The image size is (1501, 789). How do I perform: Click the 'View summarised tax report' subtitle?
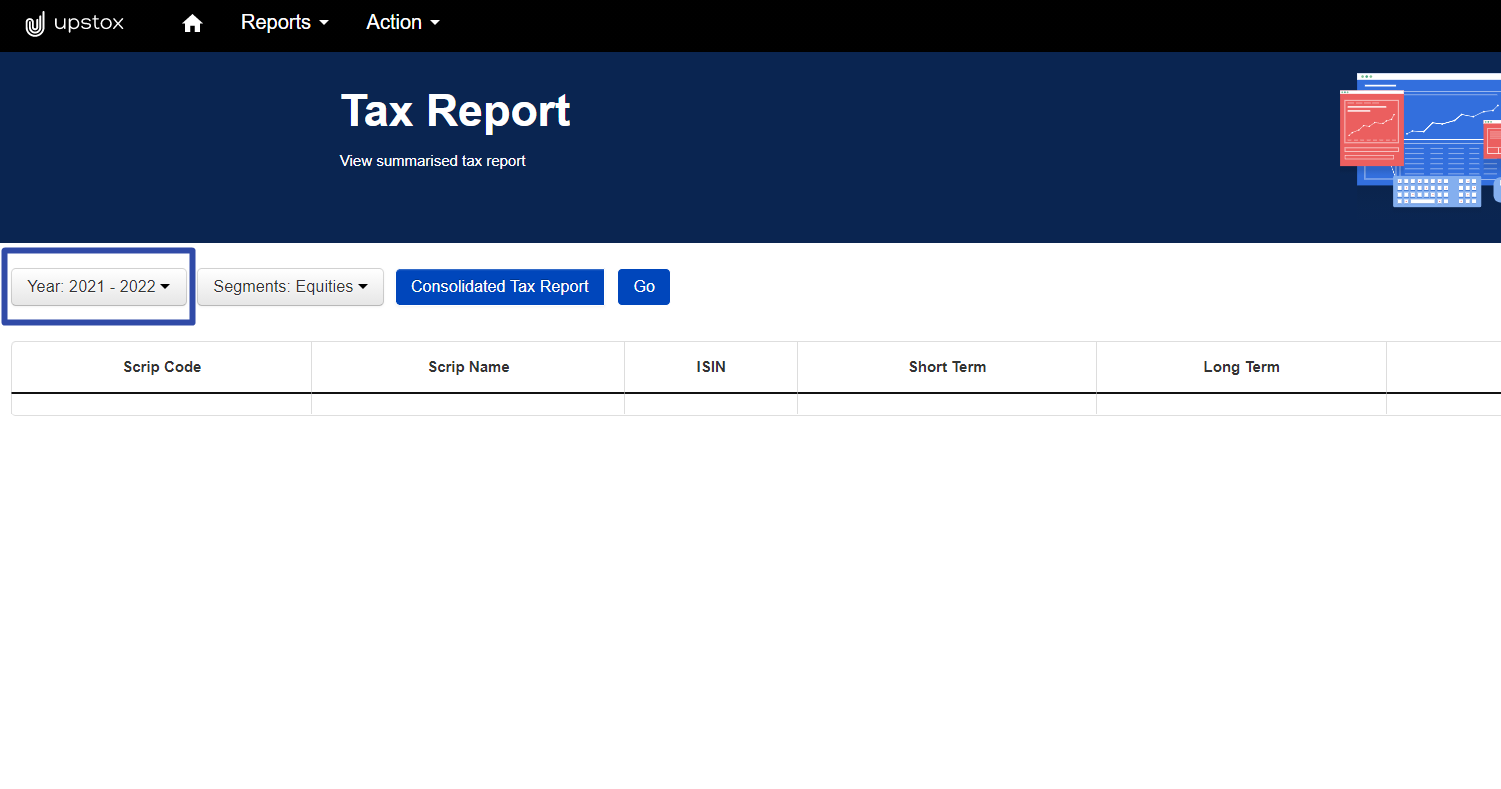[x=433, y=160]
